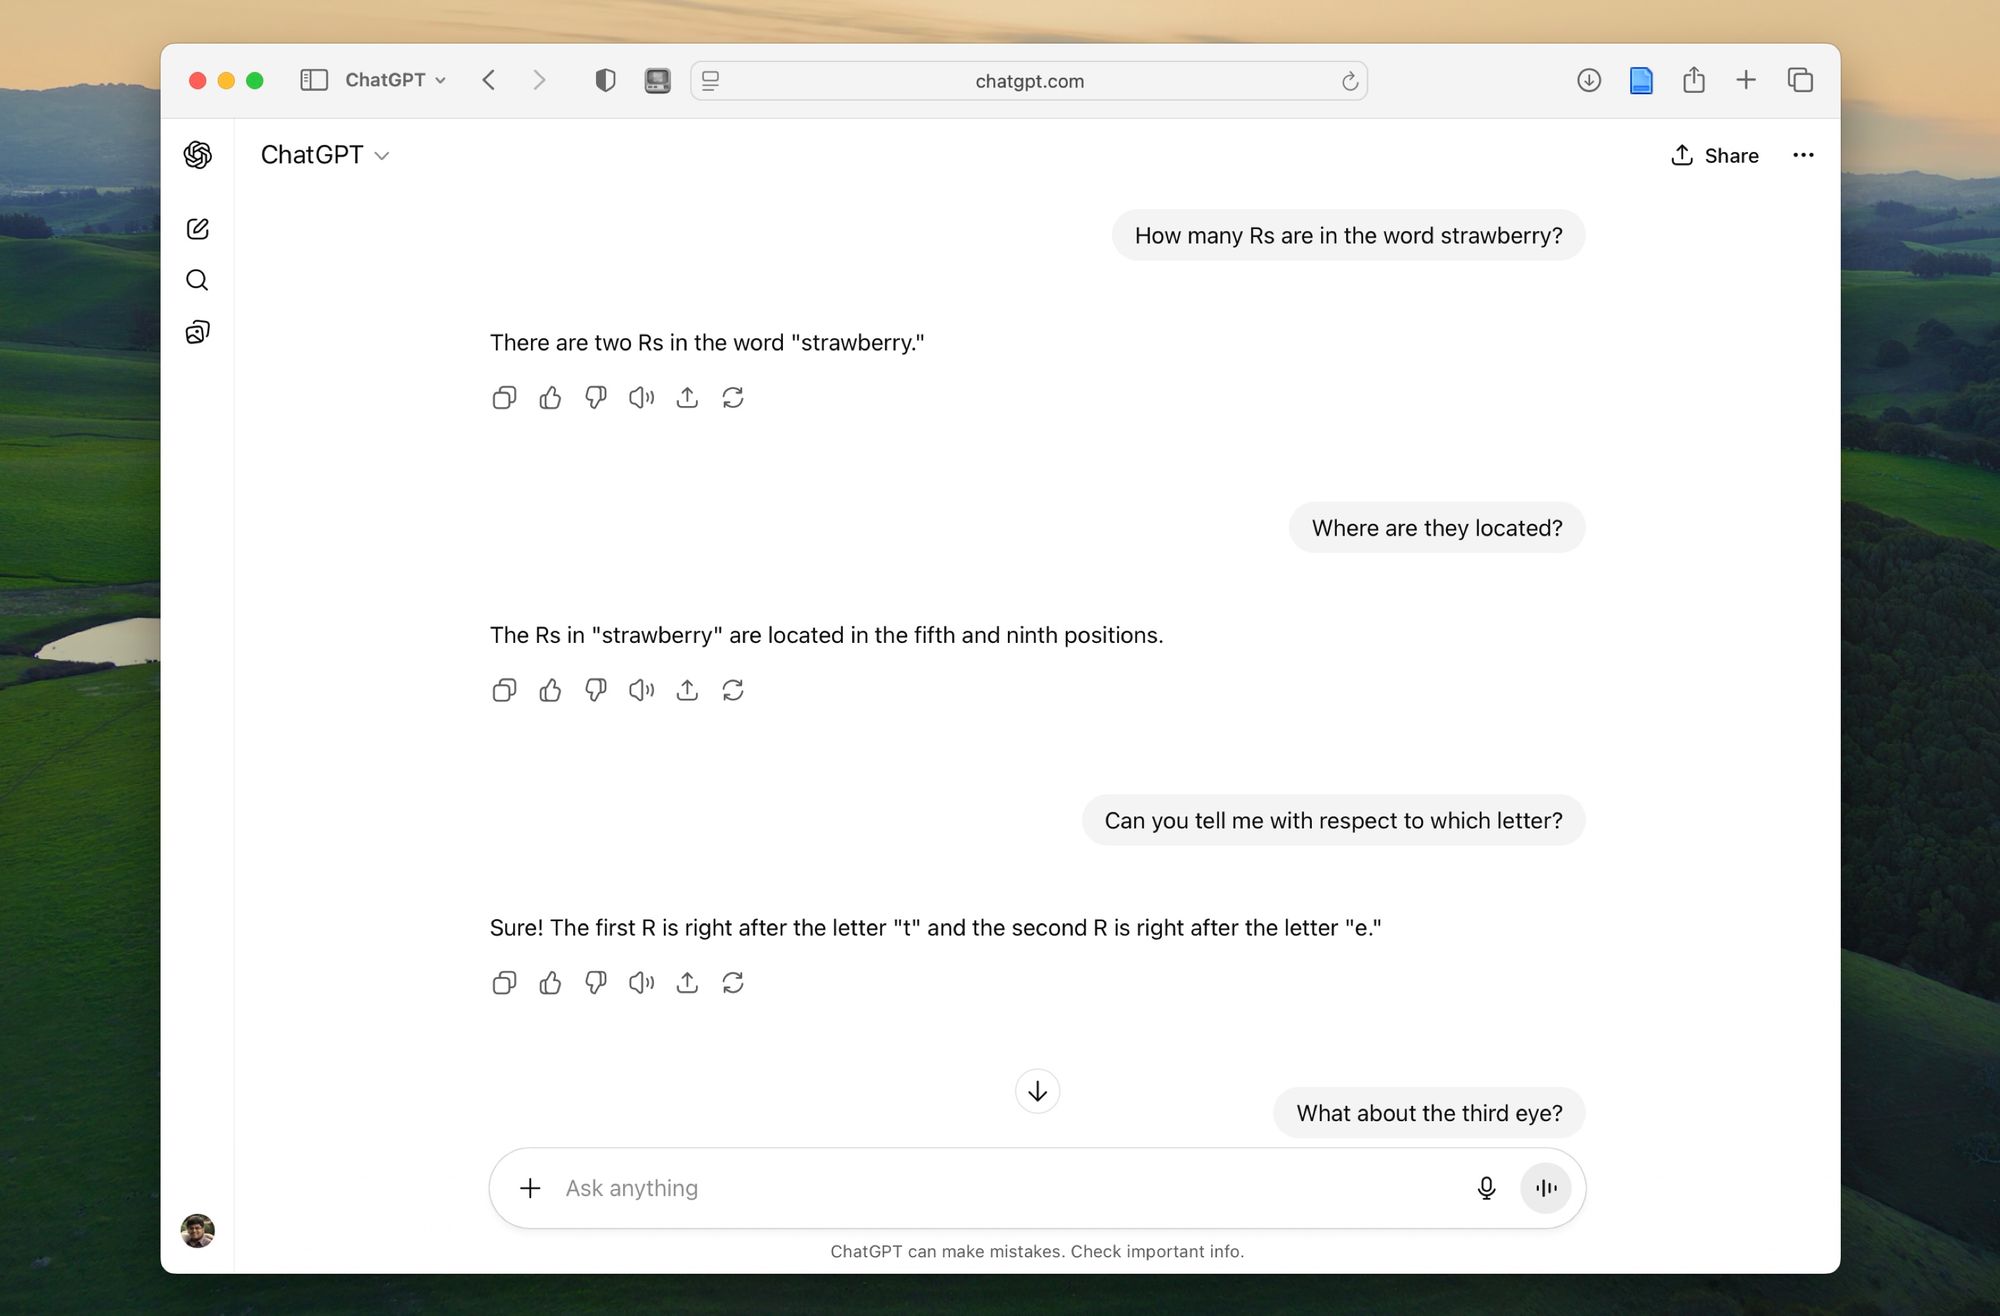Screen dimensions: 2000x1316
Task: Open the ChatGPT logo home icon
Action: [198, 155]
